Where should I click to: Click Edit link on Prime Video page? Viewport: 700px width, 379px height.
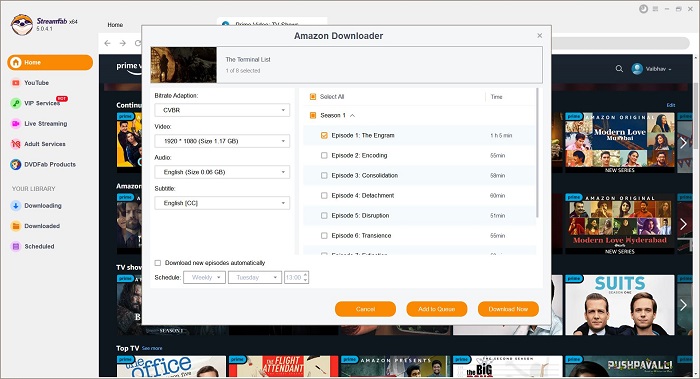(x=671, y=105)
